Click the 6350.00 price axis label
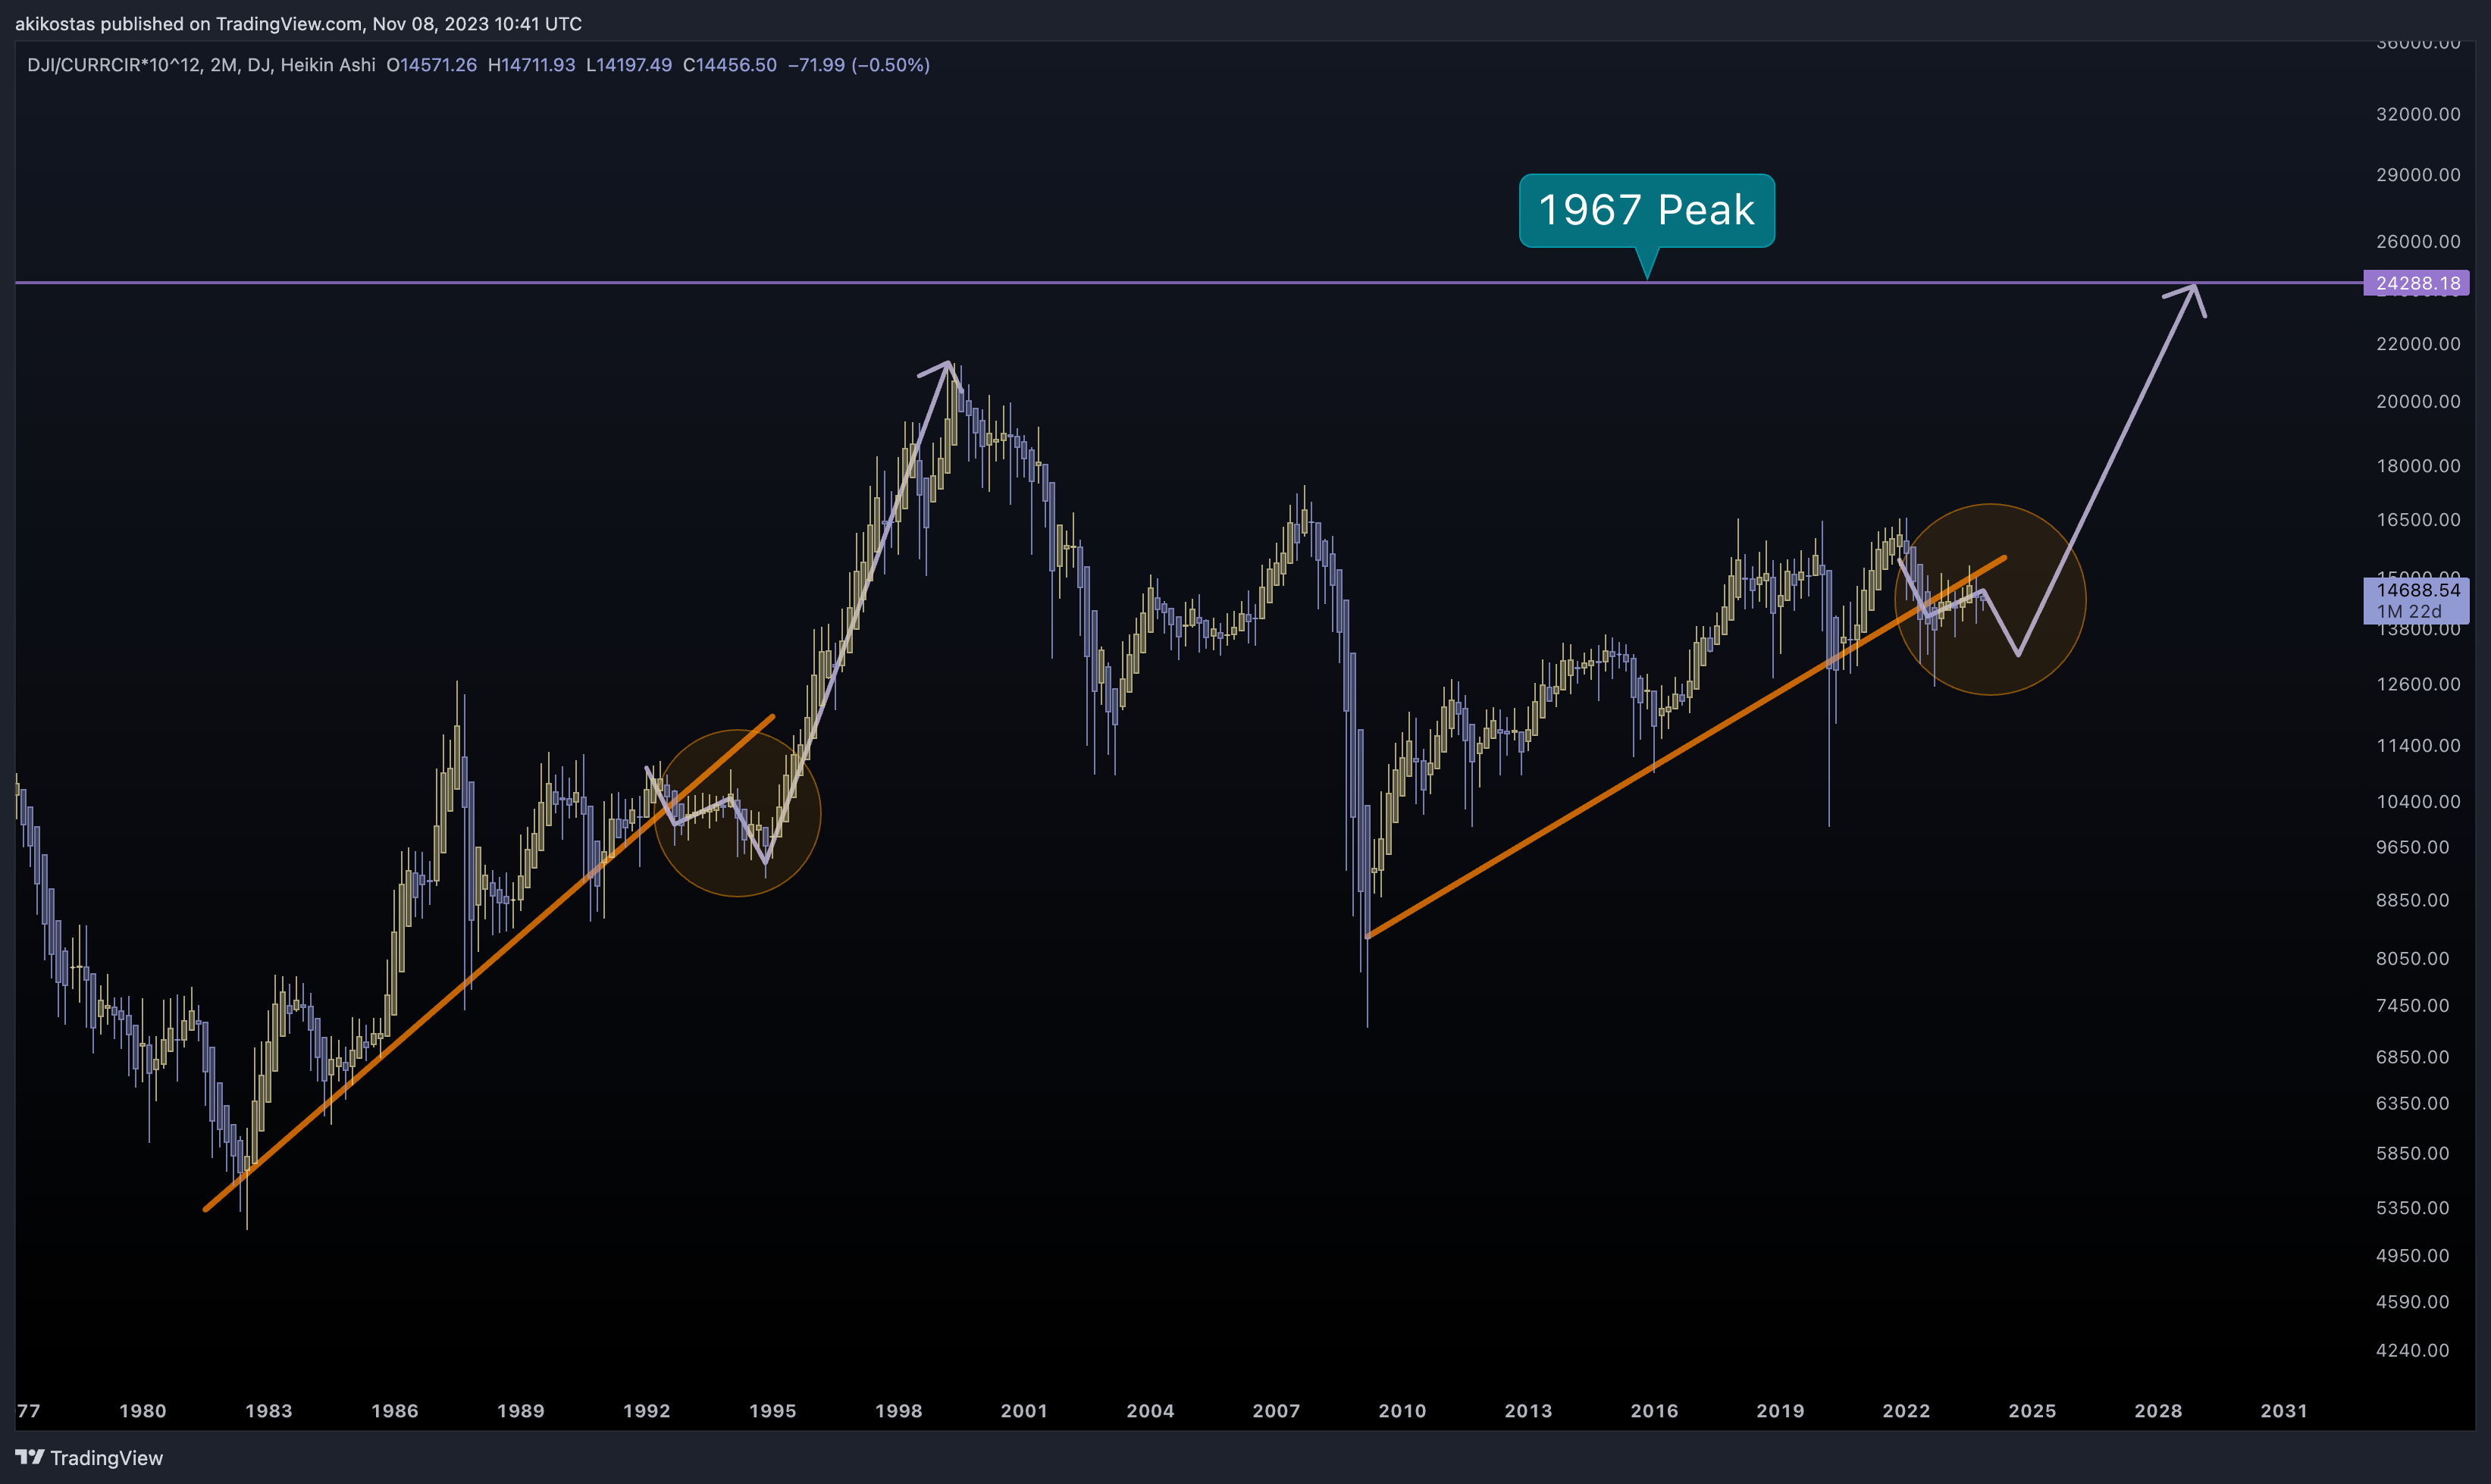 pyautogui.click(x=2413, y=1103)
